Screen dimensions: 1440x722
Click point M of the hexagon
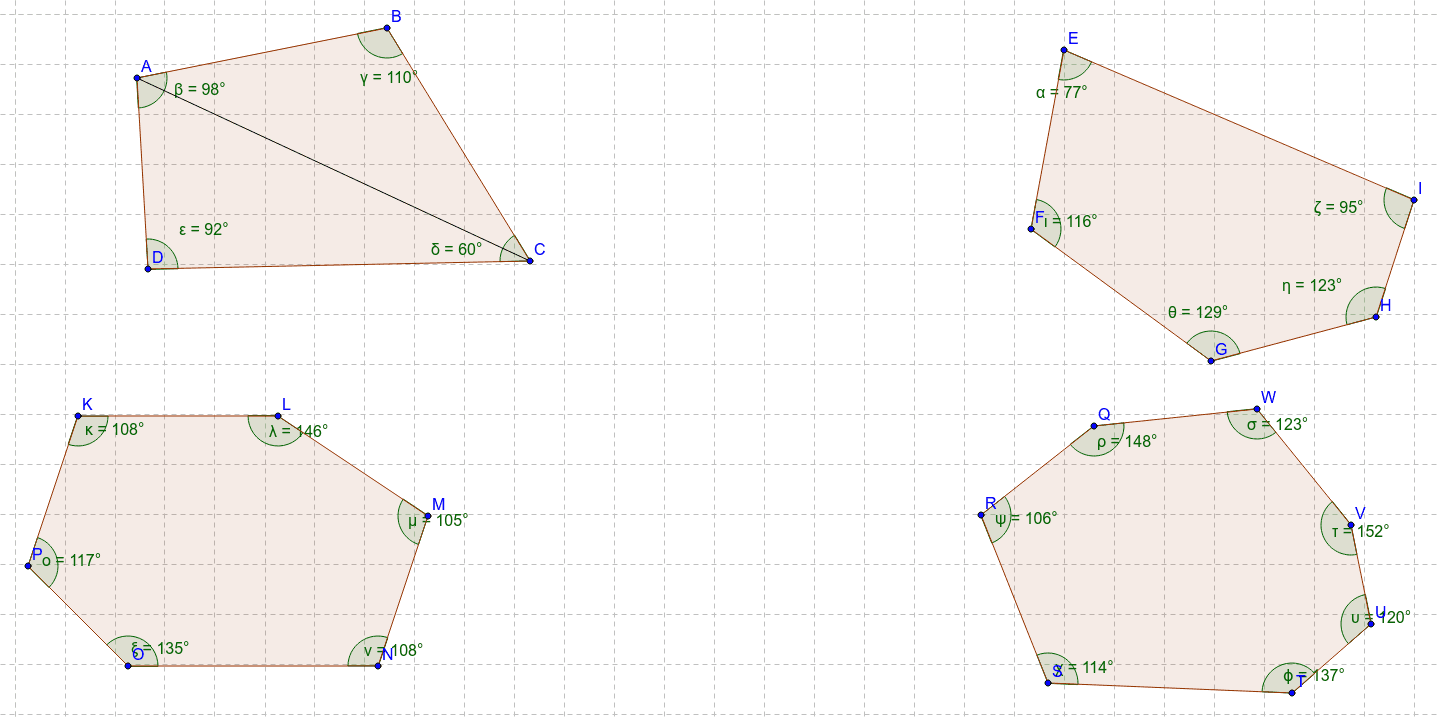coord(428,516)
